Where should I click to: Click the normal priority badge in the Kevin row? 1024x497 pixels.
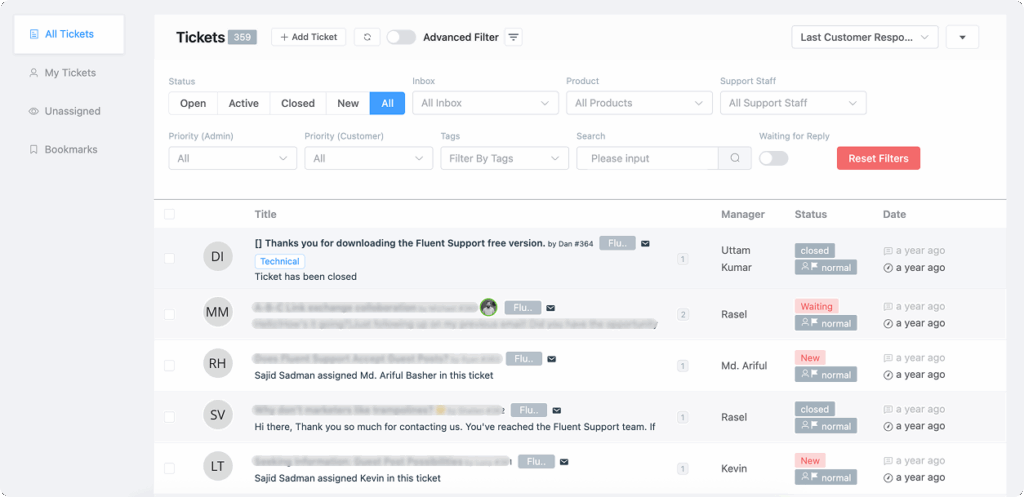tap(825, 477)
